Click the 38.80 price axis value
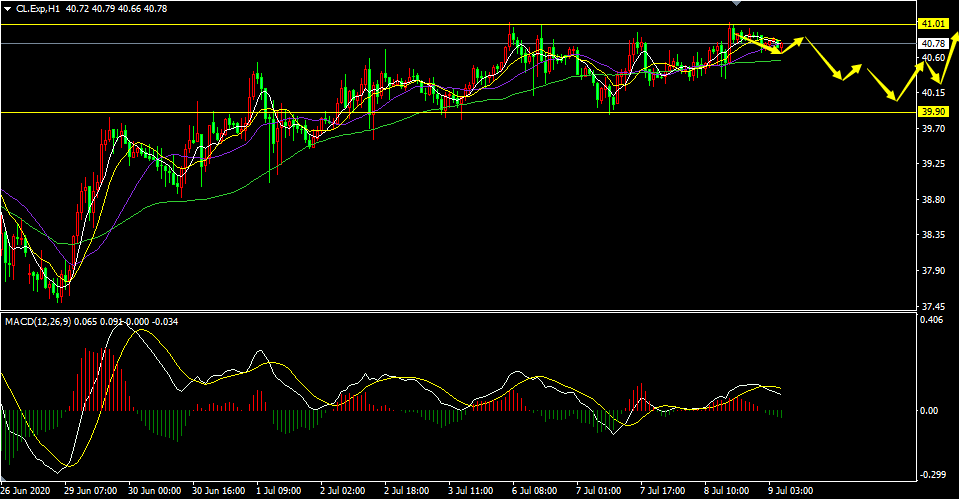The image size is (959, 499). 933,199
